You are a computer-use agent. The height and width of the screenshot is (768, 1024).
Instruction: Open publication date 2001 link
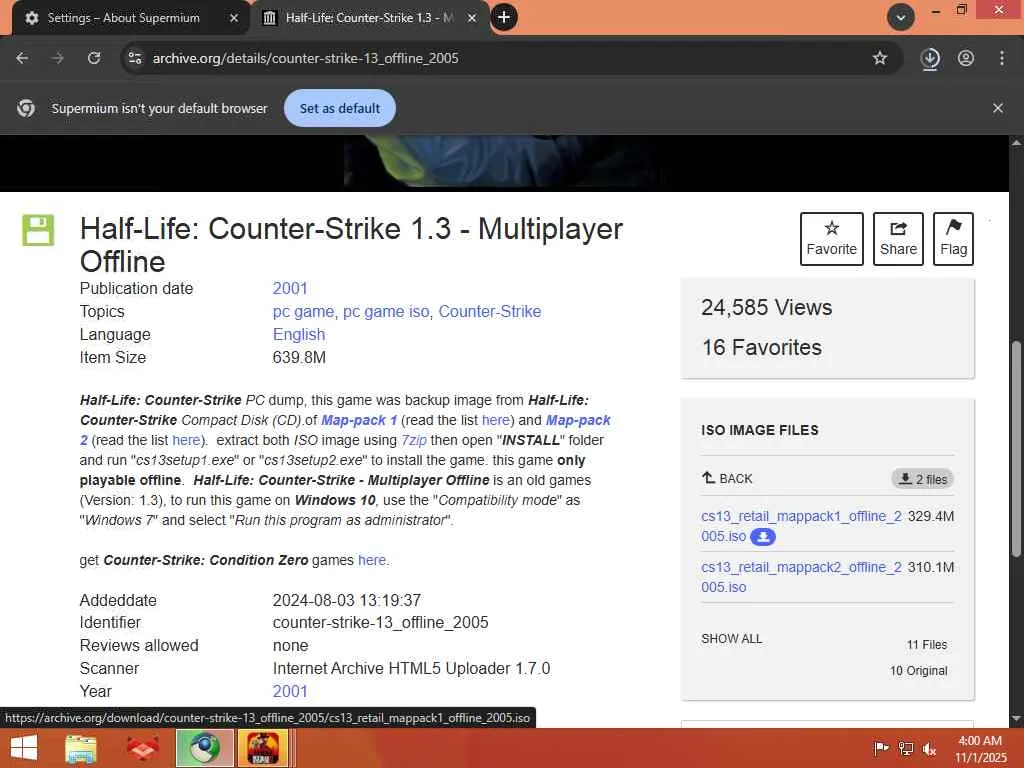290,289
